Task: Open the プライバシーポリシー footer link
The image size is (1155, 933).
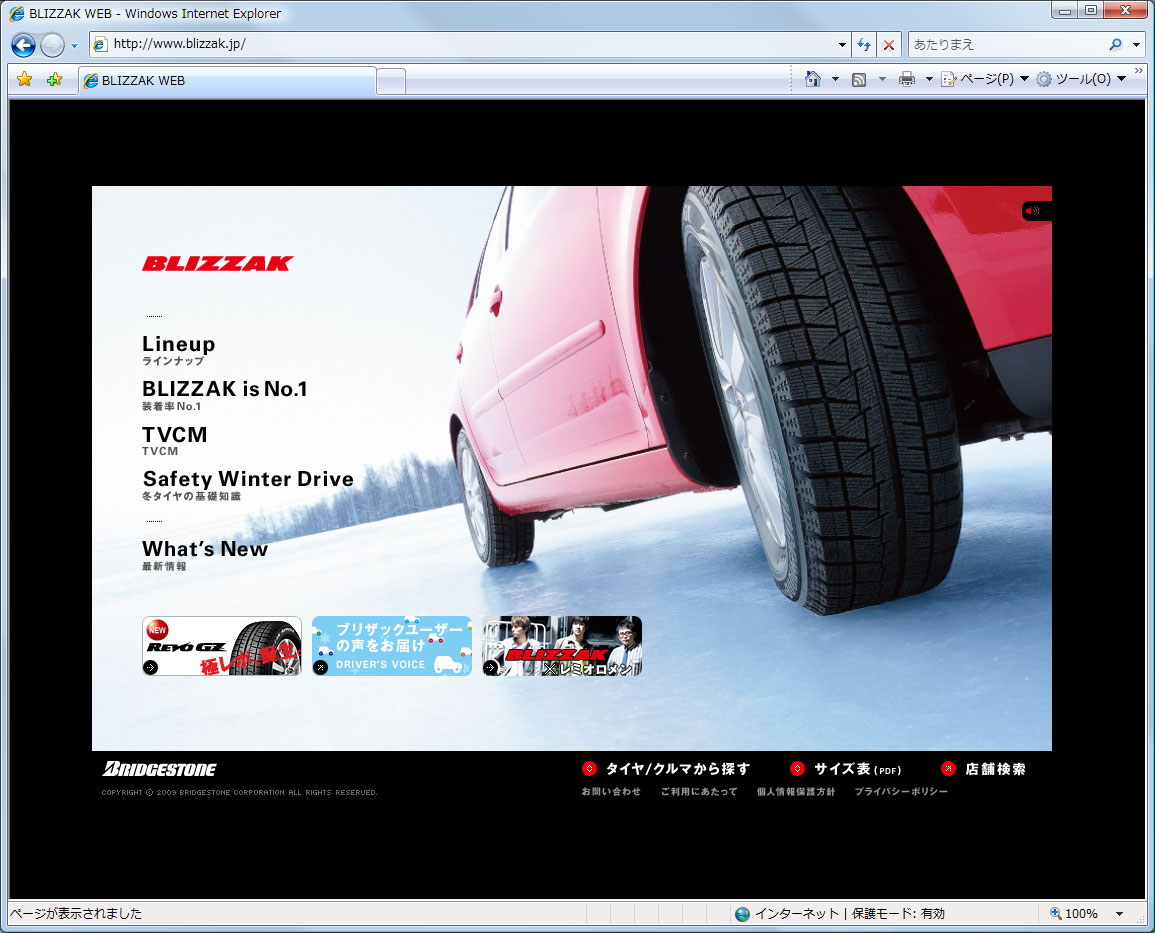Action: pyautogui.click(x=902, y=792)
